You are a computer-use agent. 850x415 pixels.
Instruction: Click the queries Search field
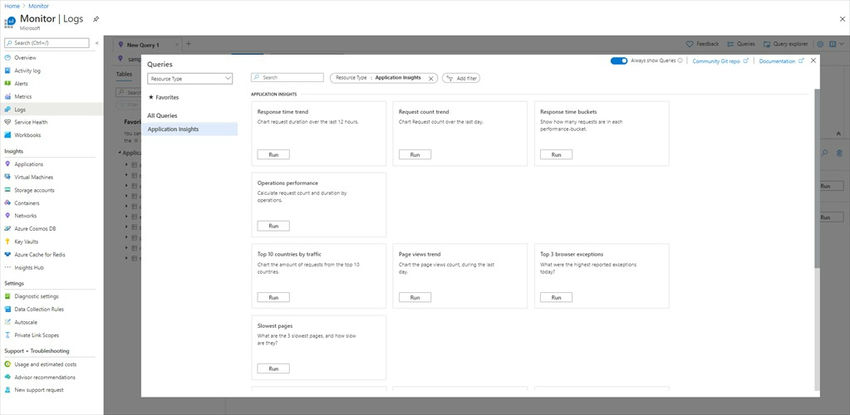(x=290, y=77)
